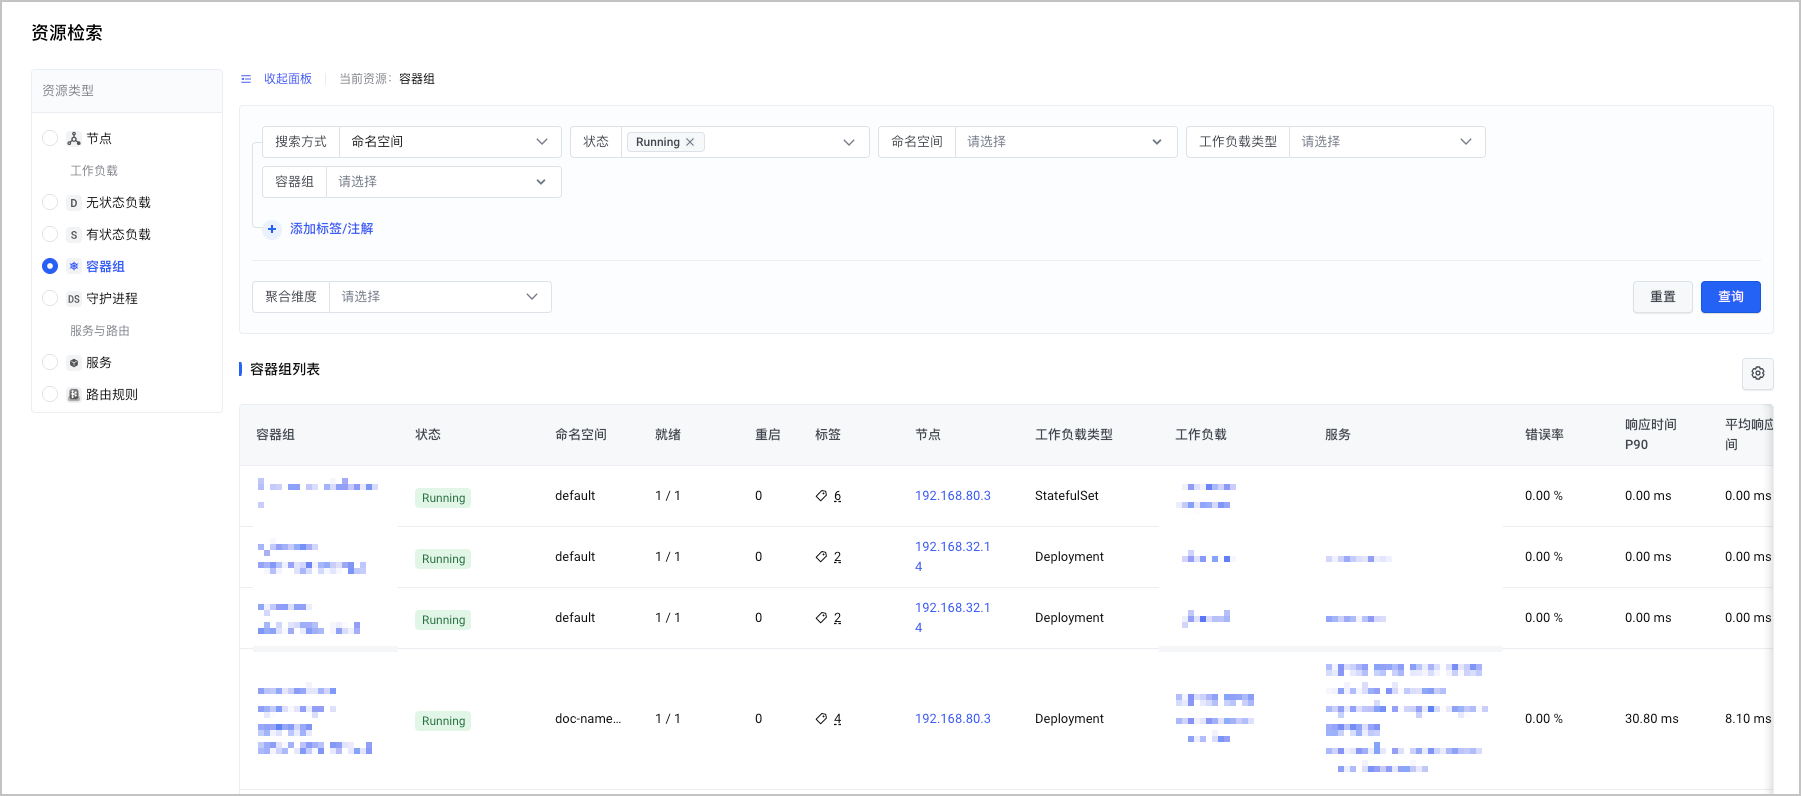
Task: Click the 资源检索 page title
Action: point(67,33)
